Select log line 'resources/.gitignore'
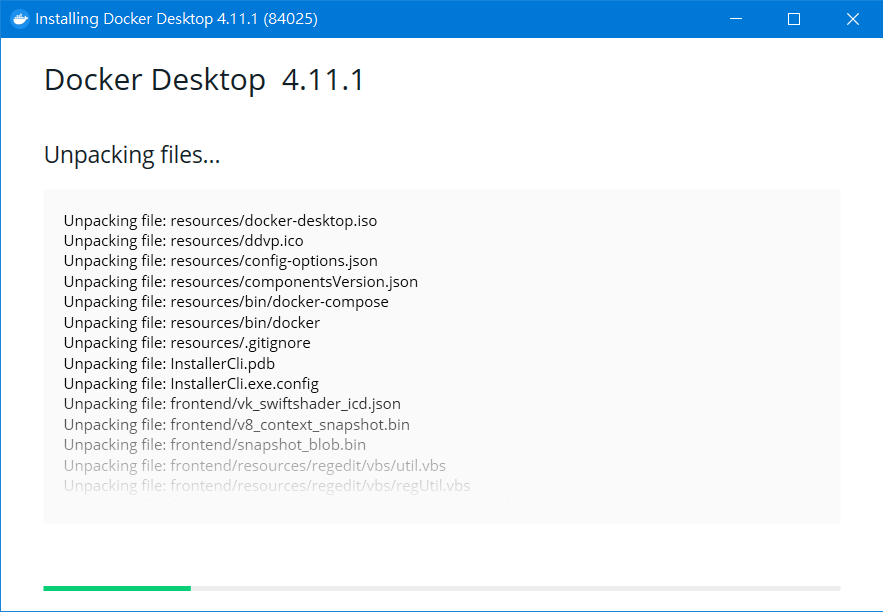 [187, 343]
